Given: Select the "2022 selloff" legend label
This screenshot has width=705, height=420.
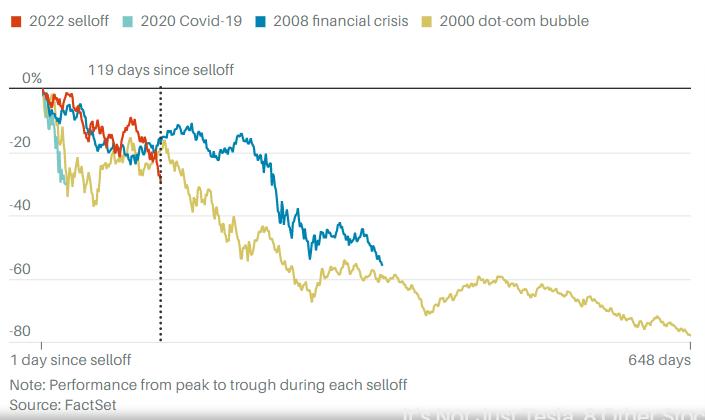Looking at the screenshot, I should [x=69, y=21].
